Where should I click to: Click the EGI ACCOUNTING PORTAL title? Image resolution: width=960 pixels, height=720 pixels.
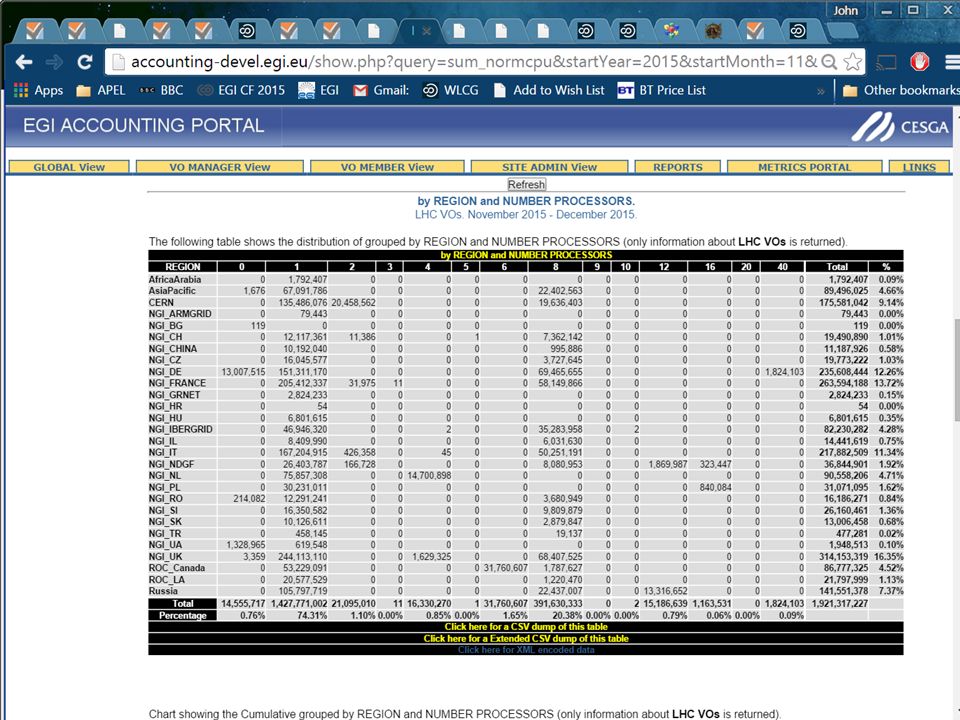coord(143,126)
